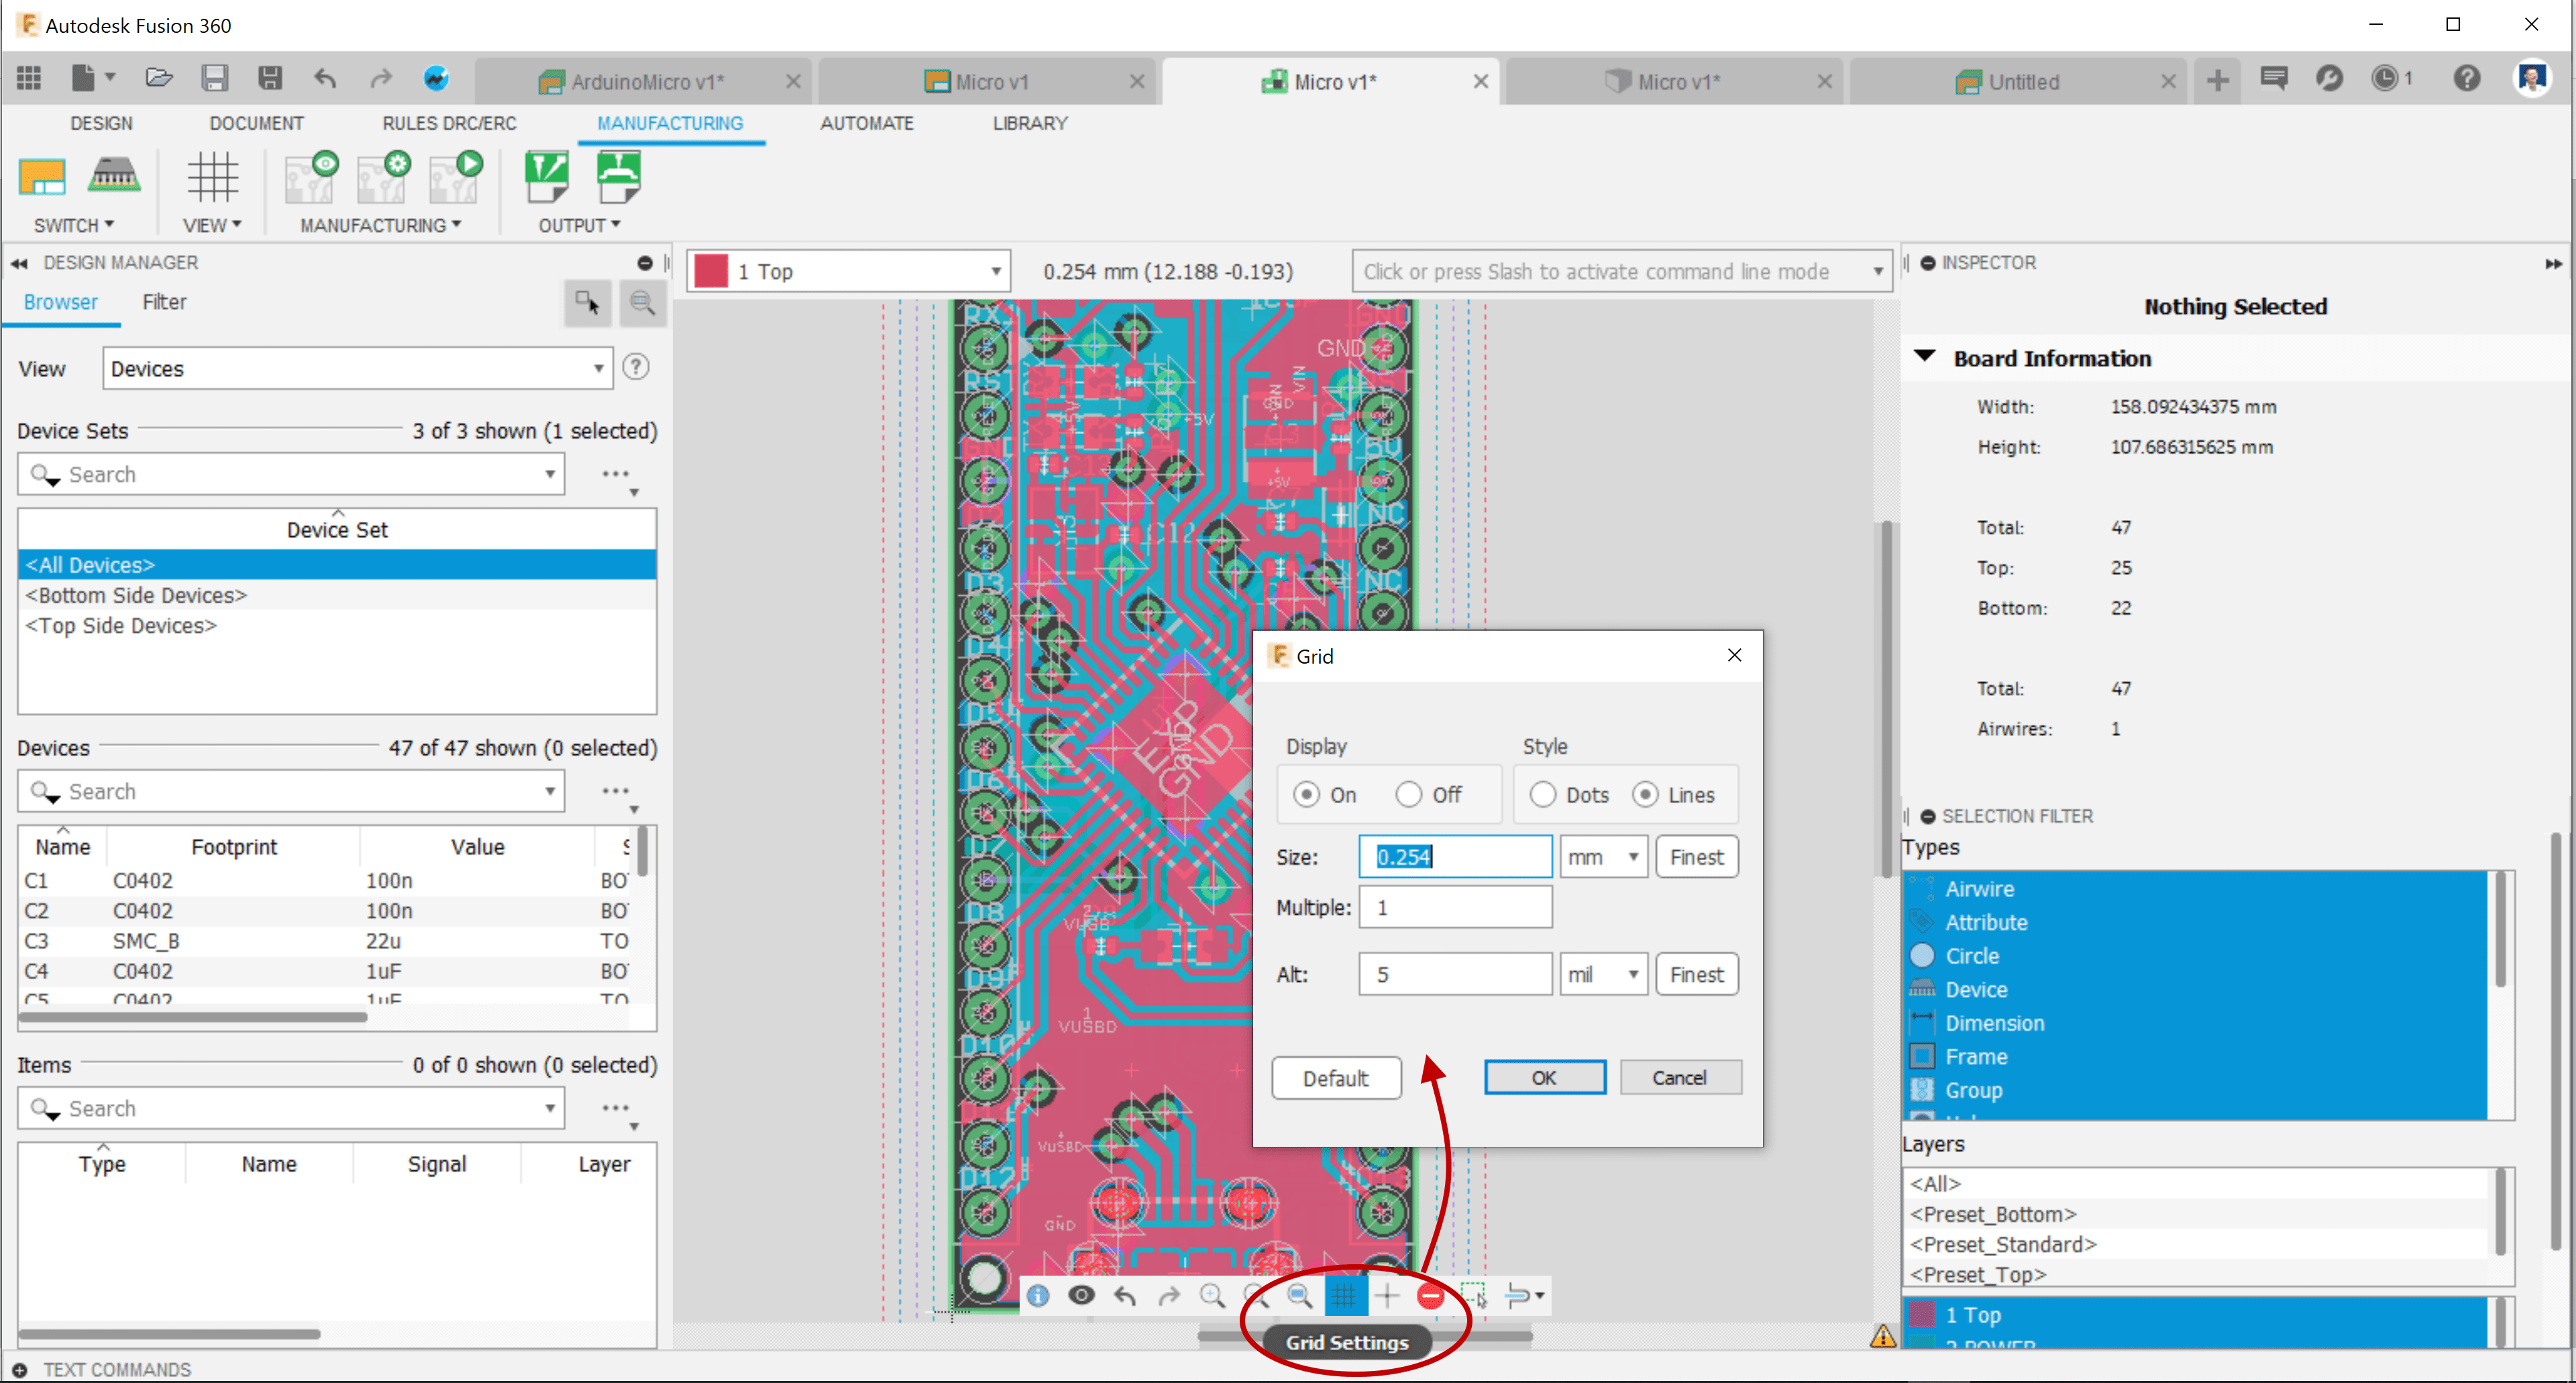The image size is (2576, 1383).
Task: Toggle the eye visibility icon in bottom toolbar
Action: [1081, 1296]
